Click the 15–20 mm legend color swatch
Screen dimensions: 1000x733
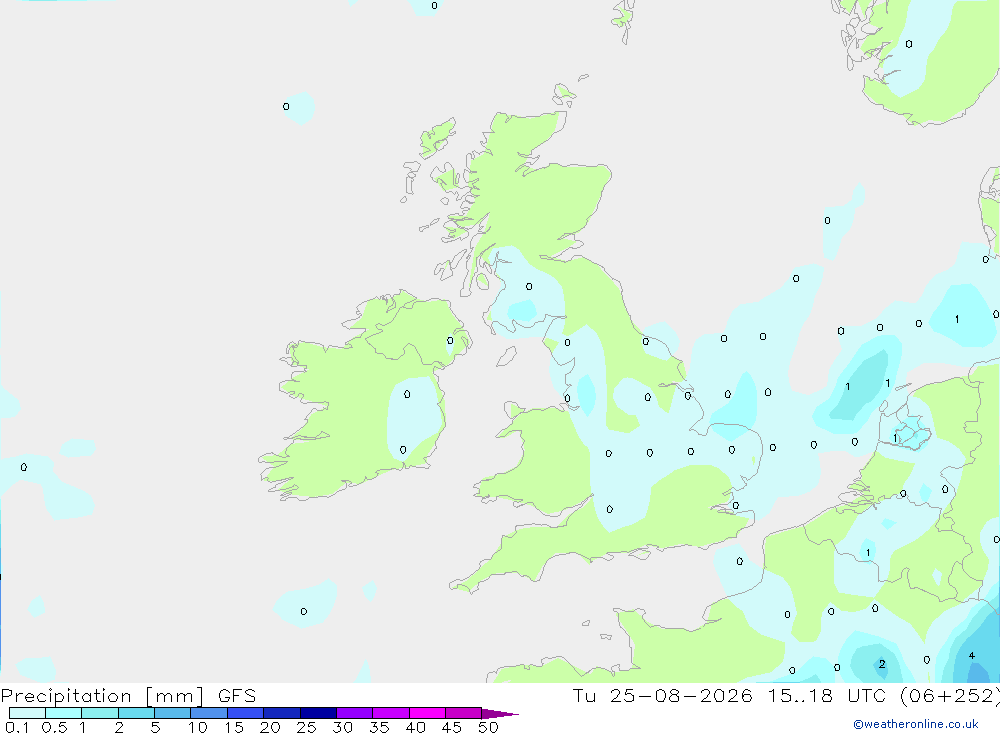coord(246,713)
